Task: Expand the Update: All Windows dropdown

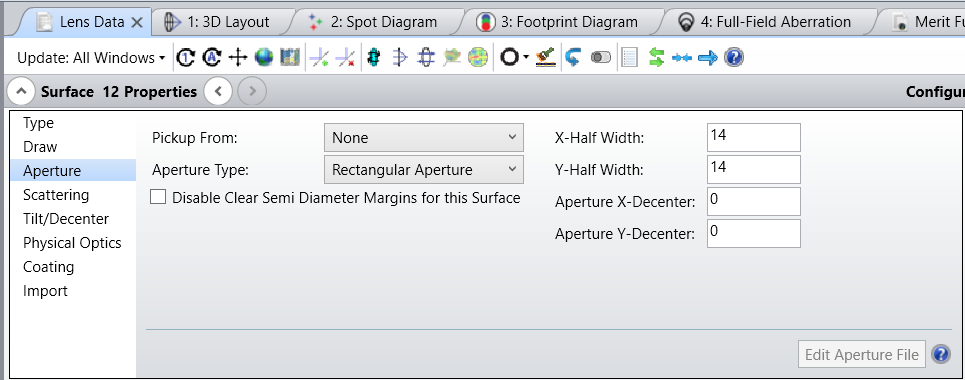Action: pos(91,58)
